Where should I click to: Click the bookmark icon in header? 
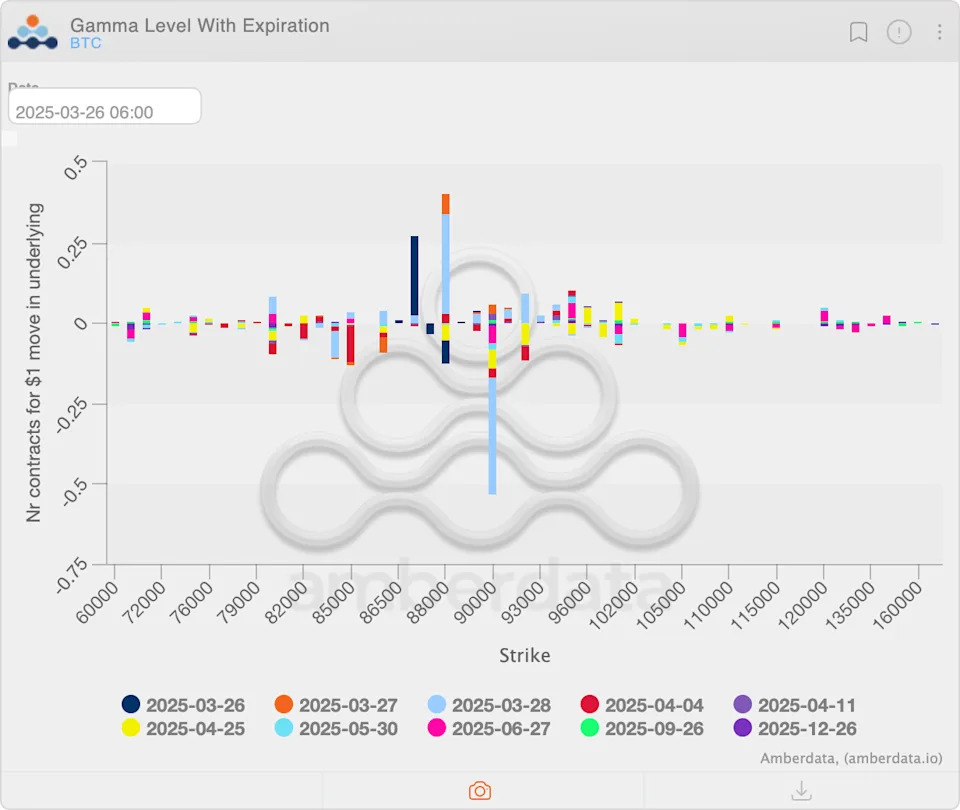tap(858, 32)
